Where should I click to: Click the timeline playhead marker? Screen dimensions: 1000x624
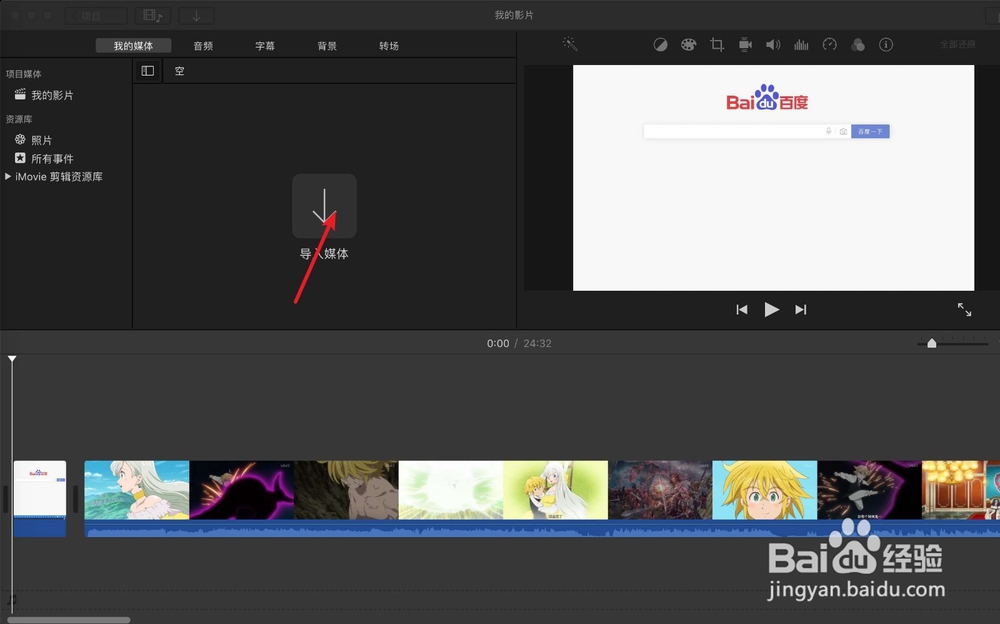point(12,359)
